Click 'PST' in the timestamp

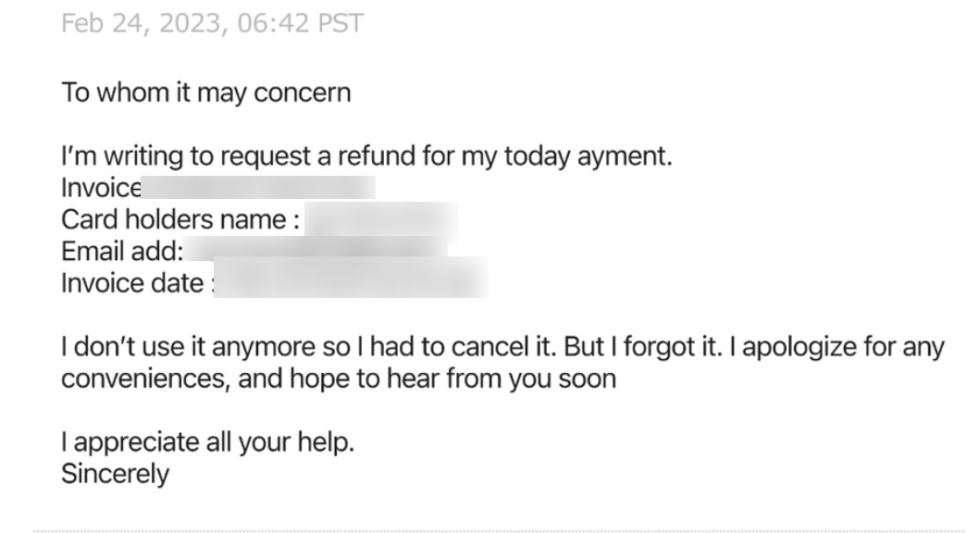tap(340, 24)
